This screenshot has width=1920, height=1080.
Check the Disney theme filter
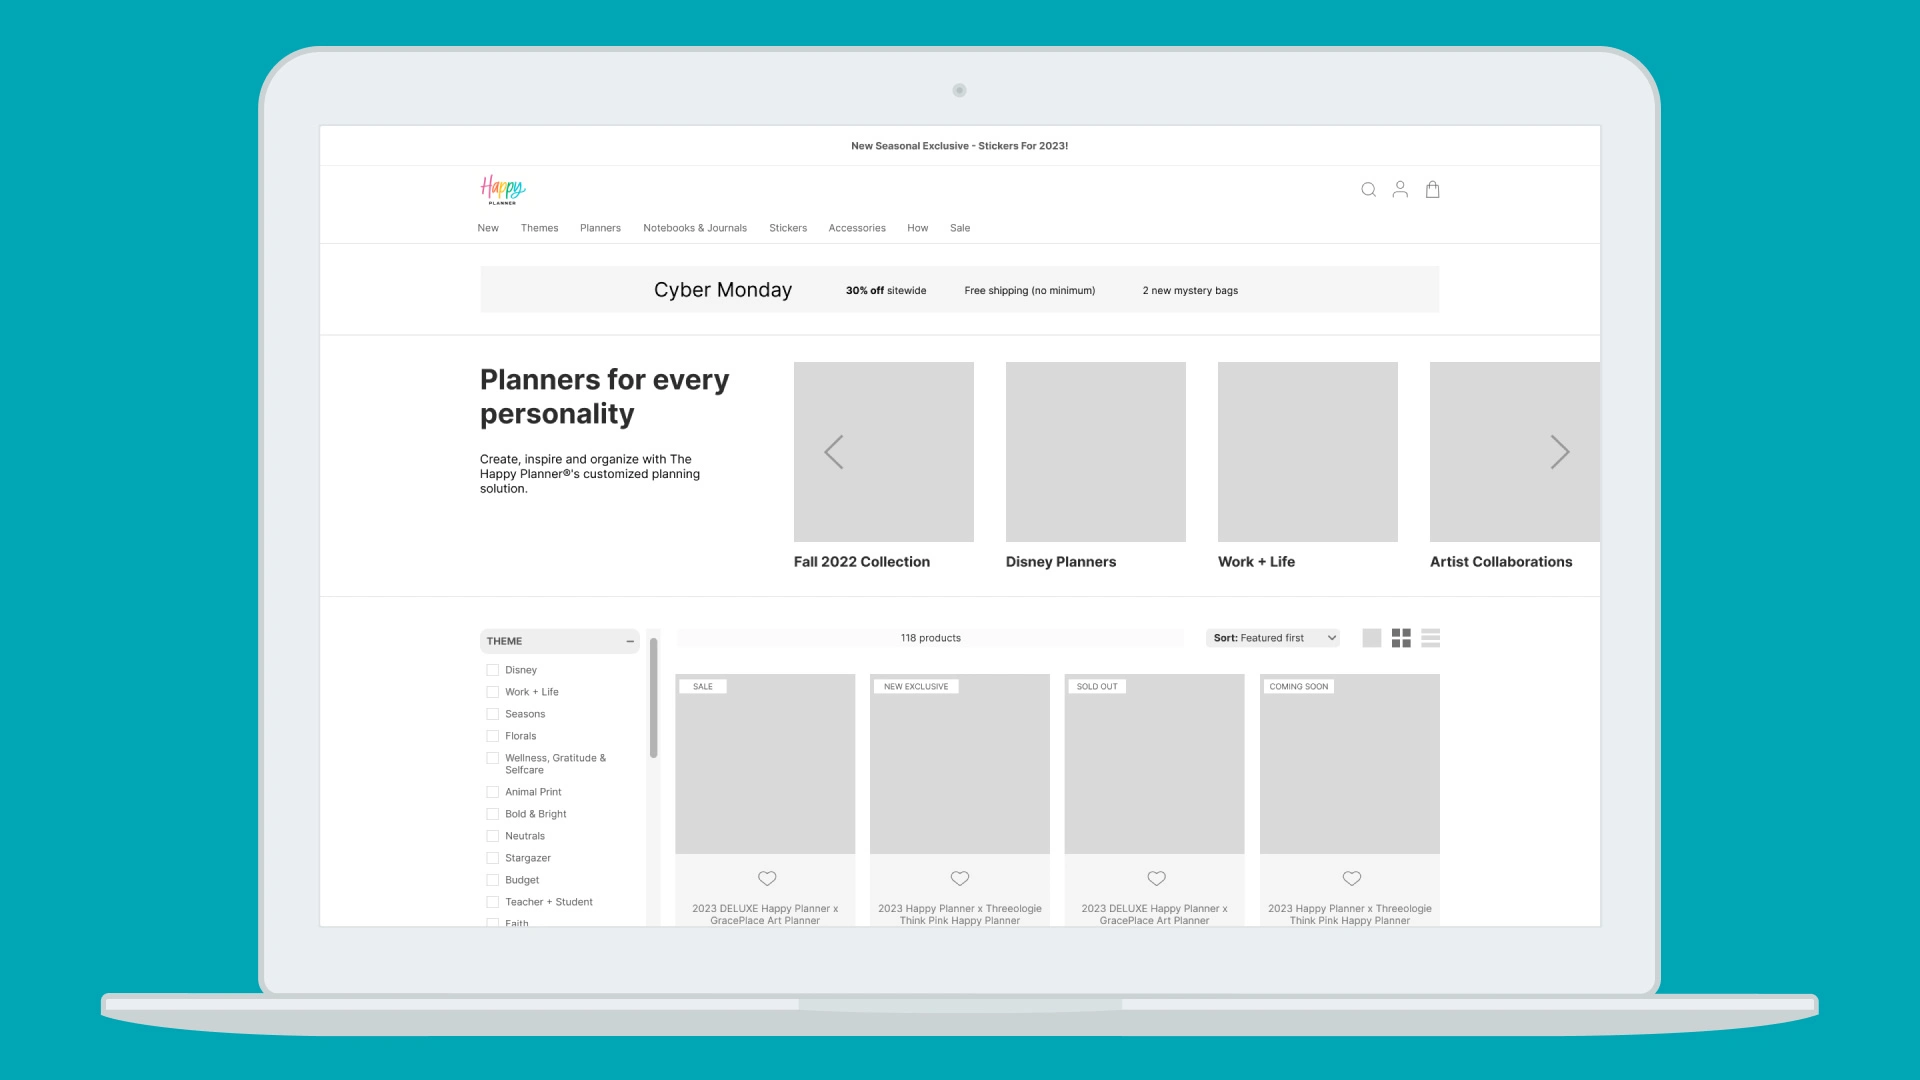[492, 670]
